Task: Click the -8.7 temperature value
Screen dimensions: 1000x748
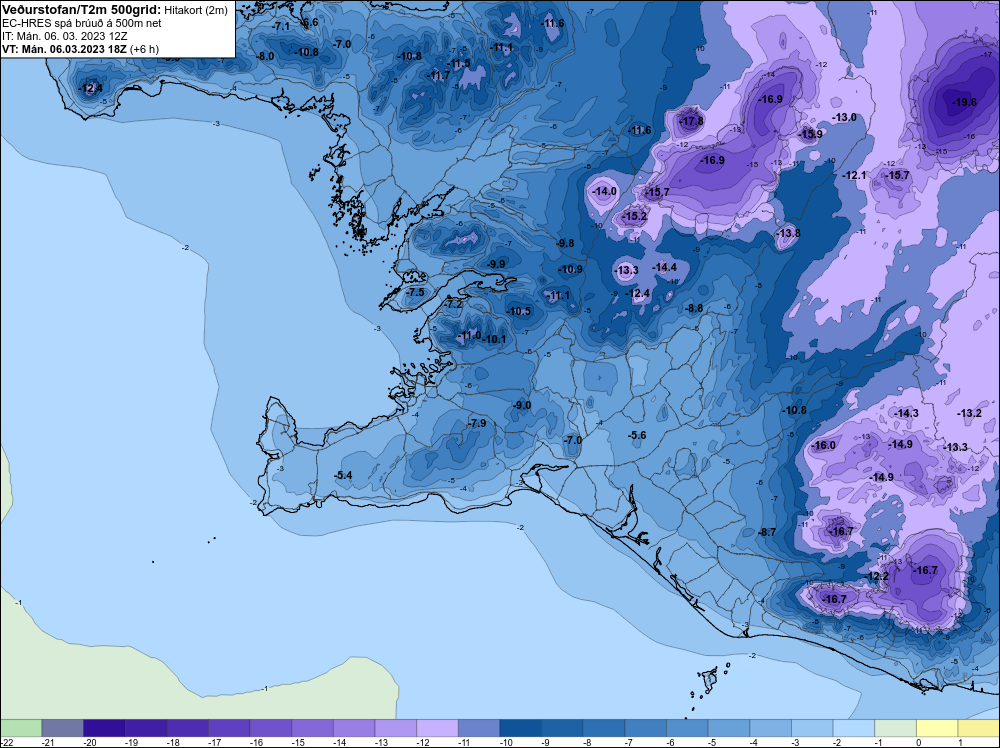Action: click(767, 532)
